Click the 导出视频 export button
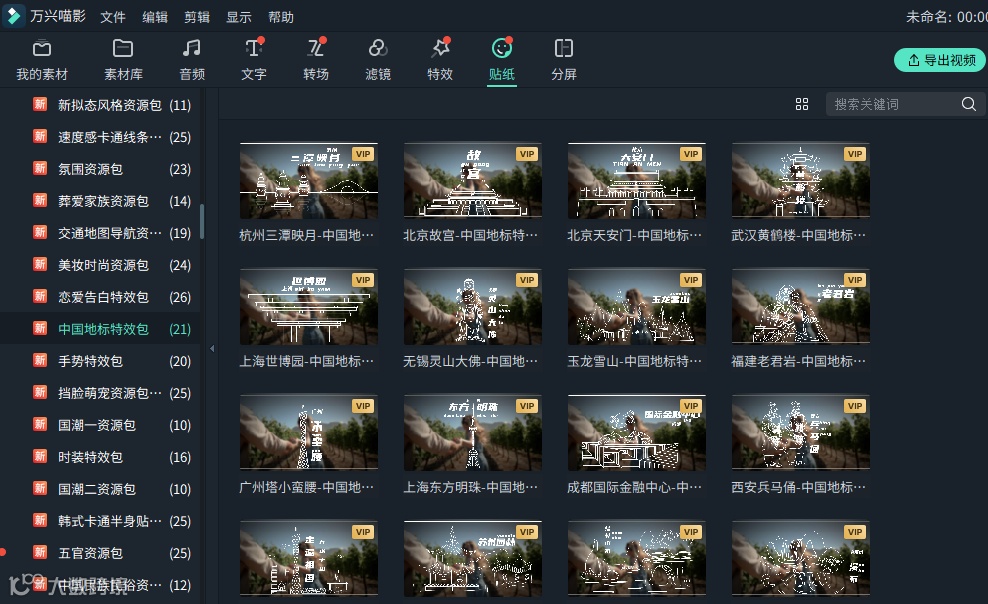 click(x=938, y=60)
